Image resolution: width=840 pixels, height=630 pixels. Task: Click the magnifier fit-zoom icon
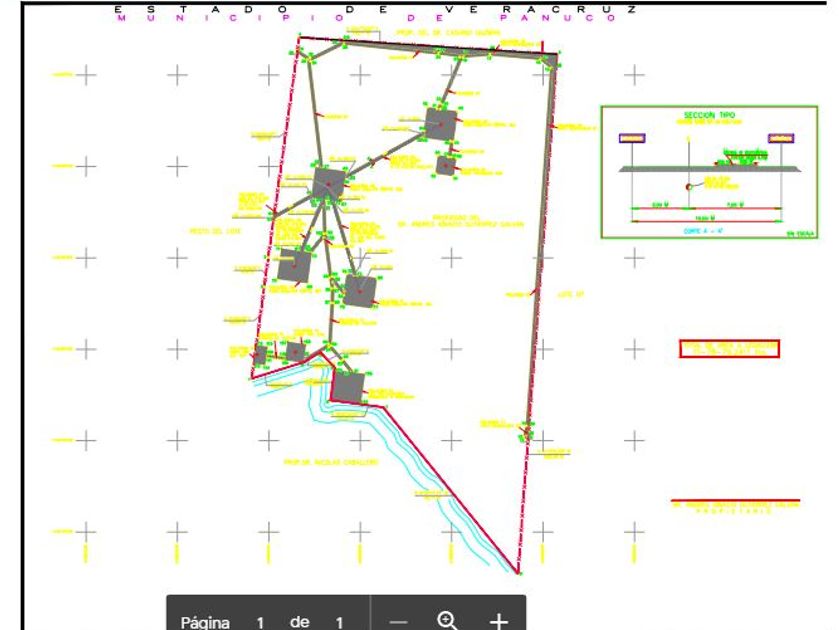click(x=448, y=621)
